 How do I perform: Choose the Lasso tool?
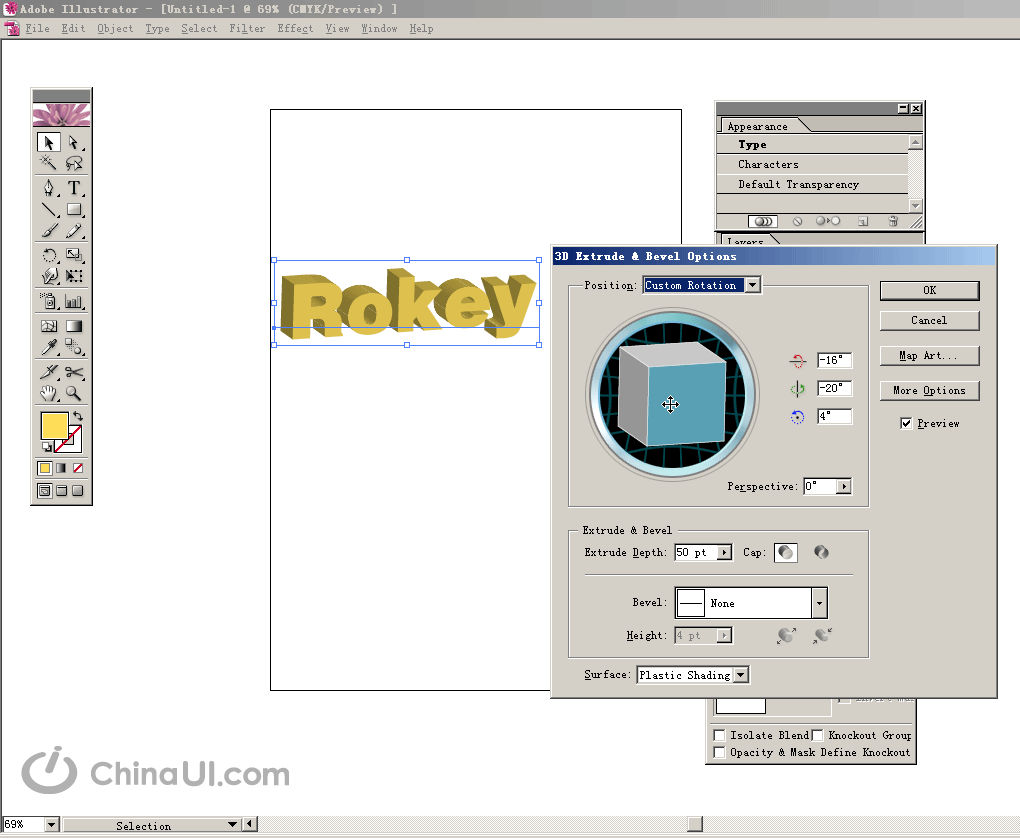coord(74,163)
